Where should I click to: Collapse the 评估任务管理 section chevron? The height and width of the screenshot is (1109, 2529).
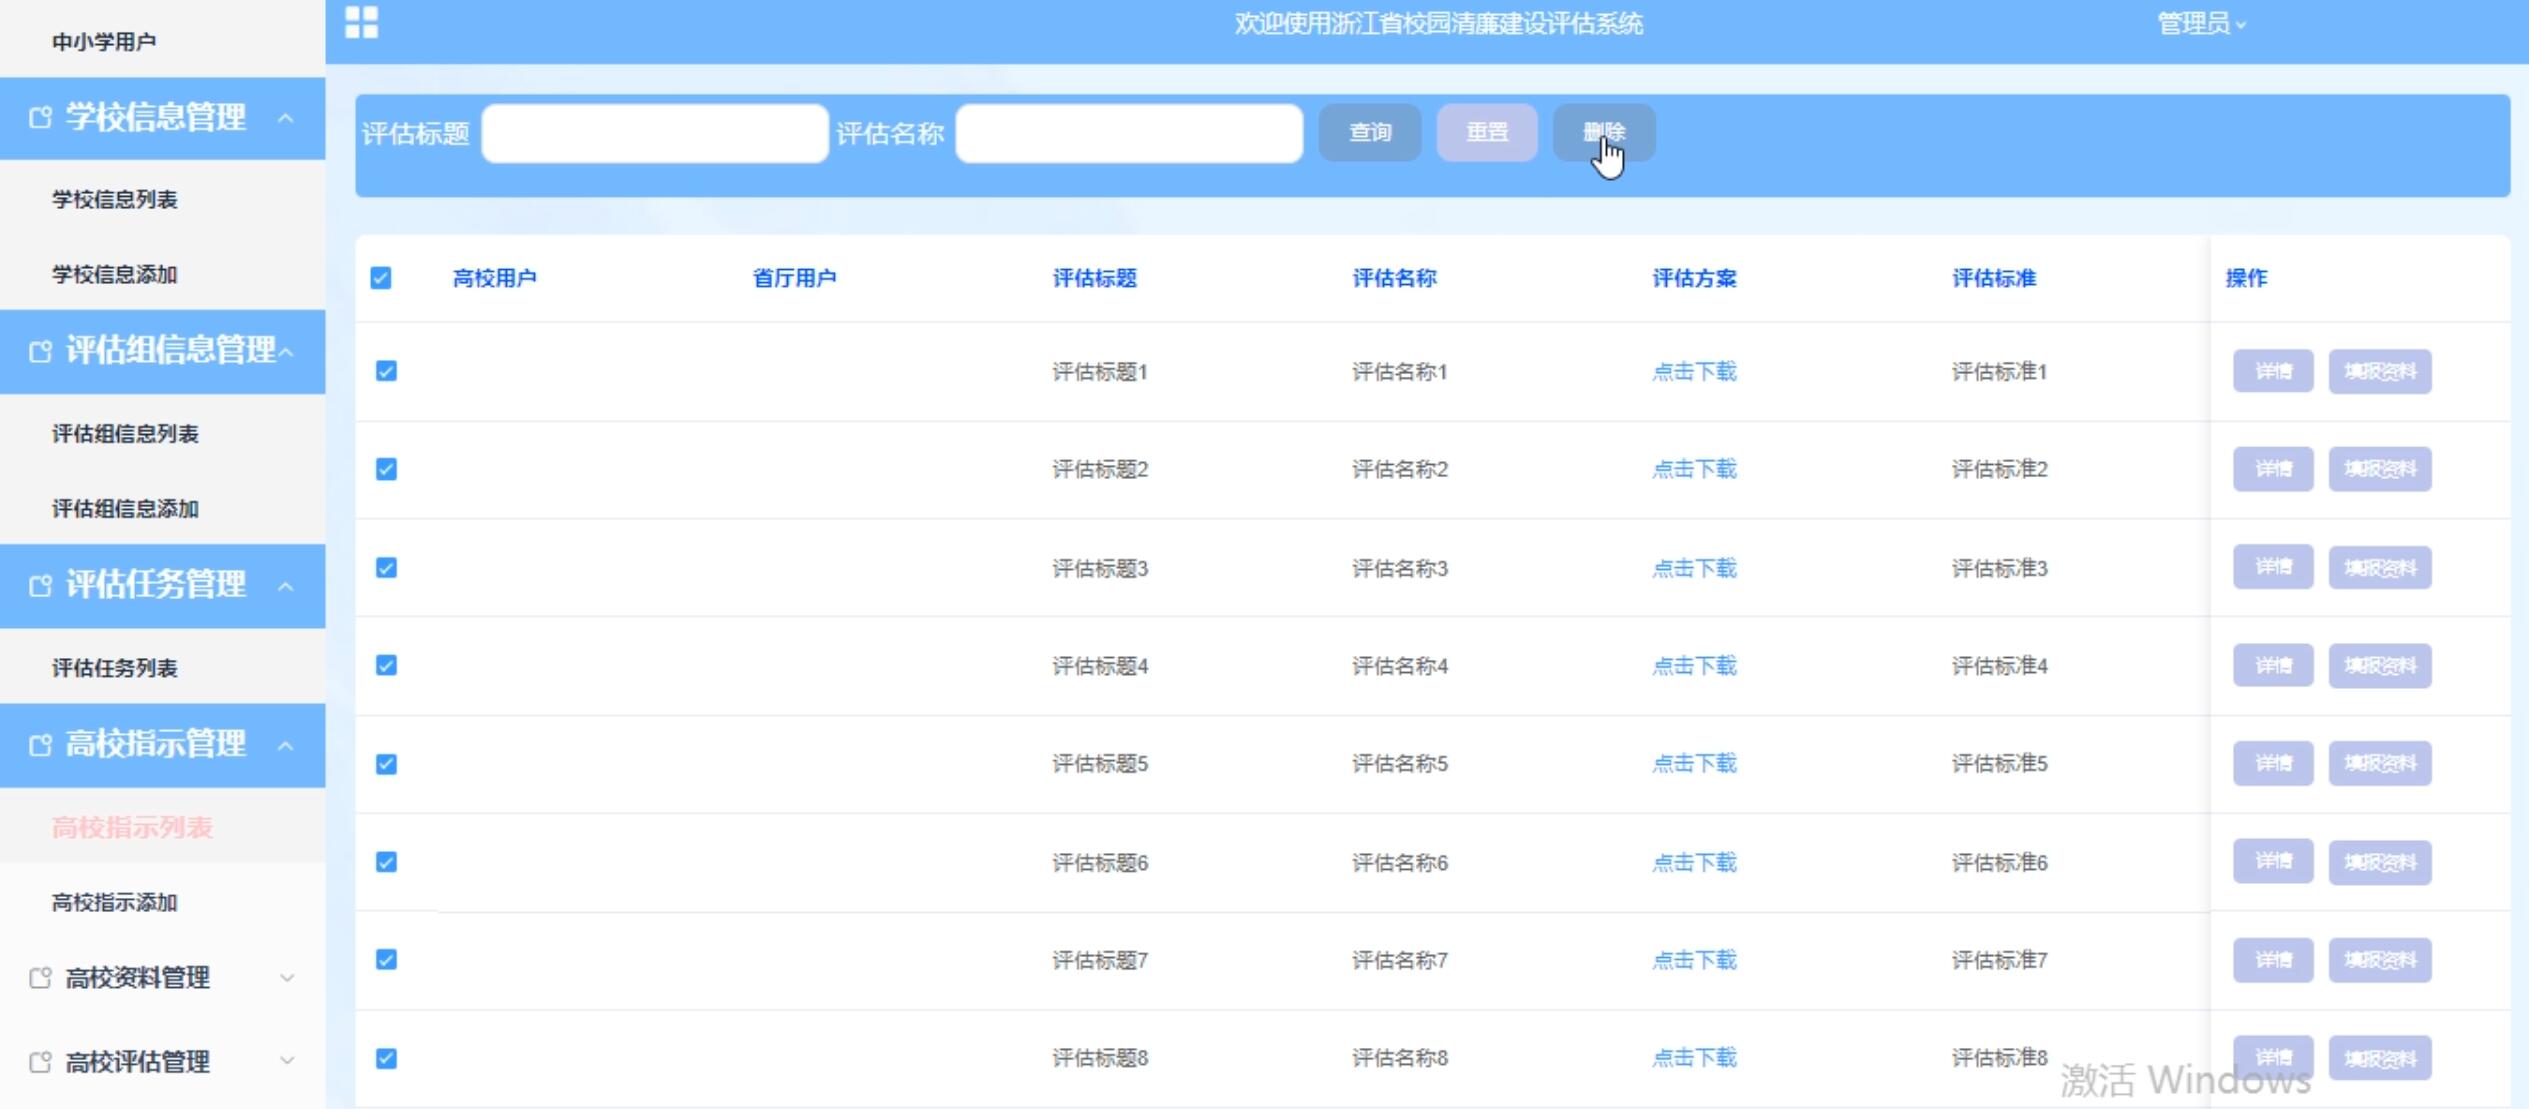click(286, 586)
